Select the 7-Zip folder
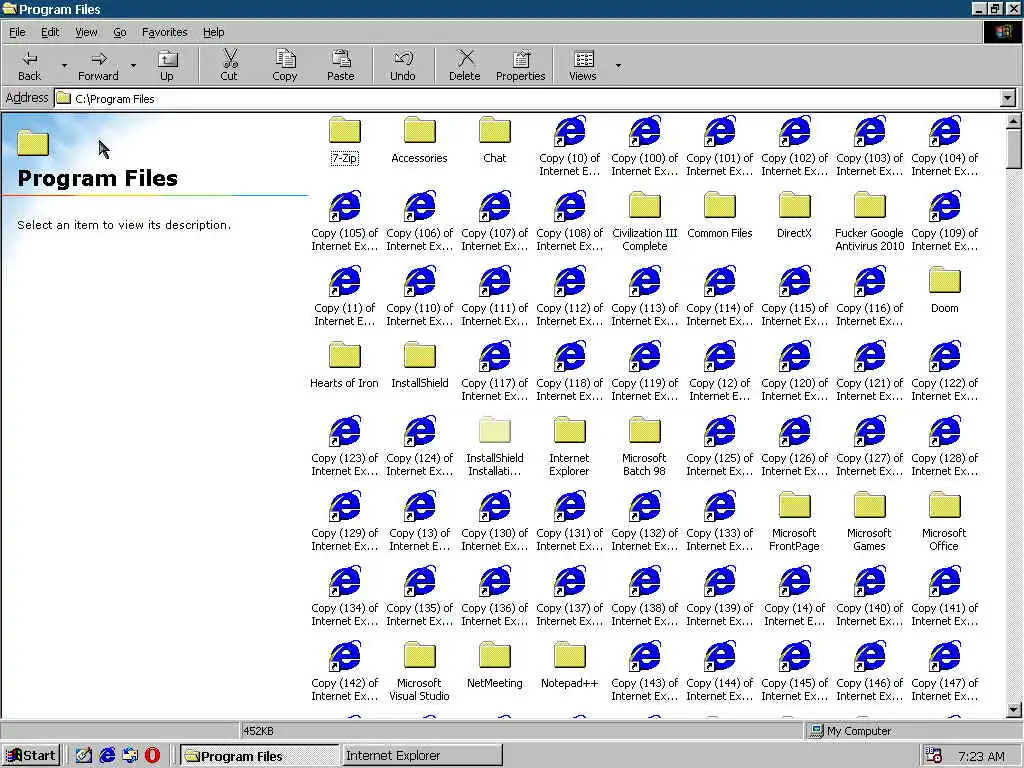This screenshot has height=768, width=1024. point(345,140)
